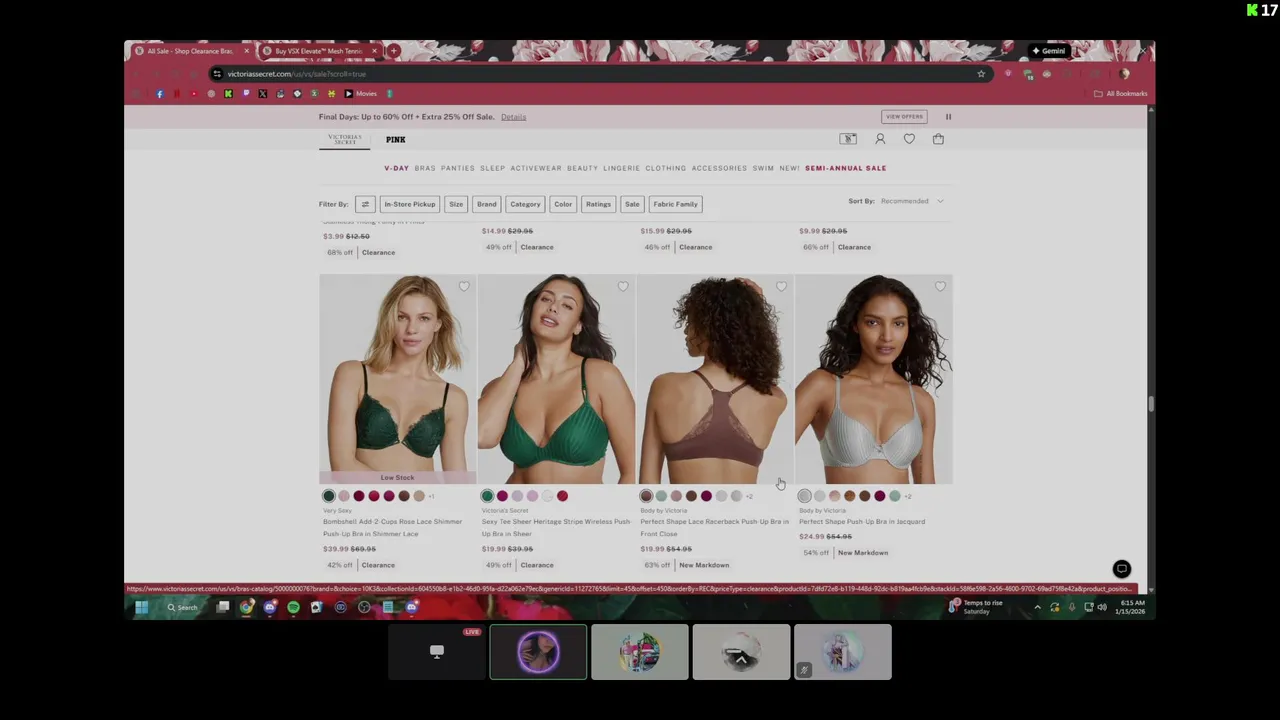Viewport: 1280px width, 720px height.
Task: Select the red swatch on Sexy Tee bra
Action: click(x=562, y=496)
